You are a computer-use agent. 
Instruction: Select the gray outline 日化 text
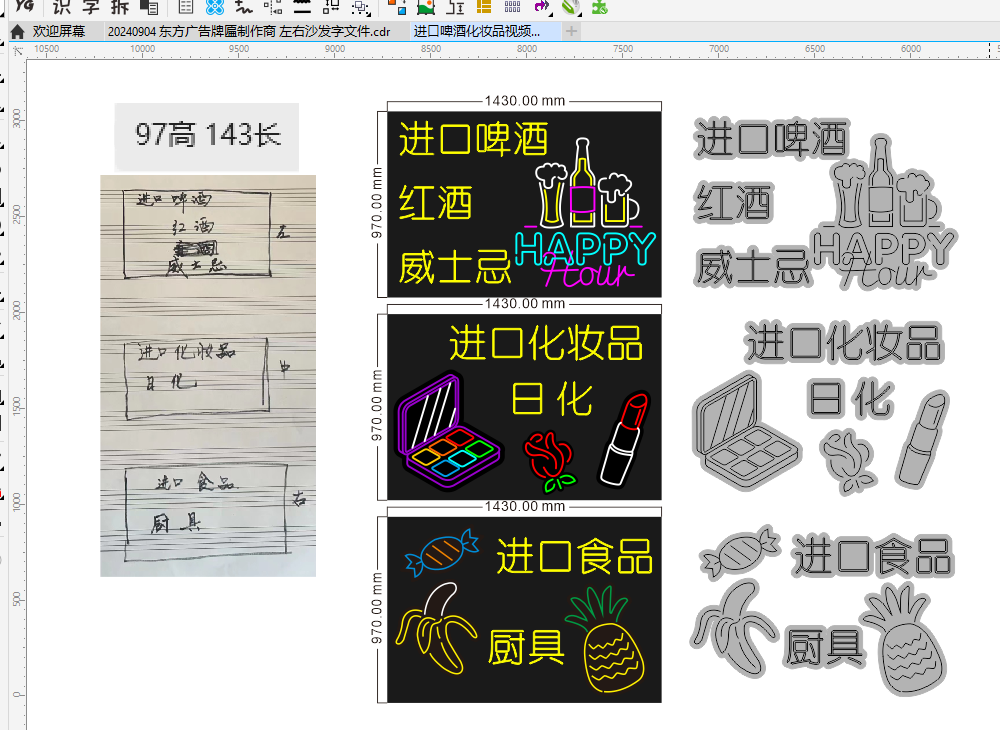[851, 399]
